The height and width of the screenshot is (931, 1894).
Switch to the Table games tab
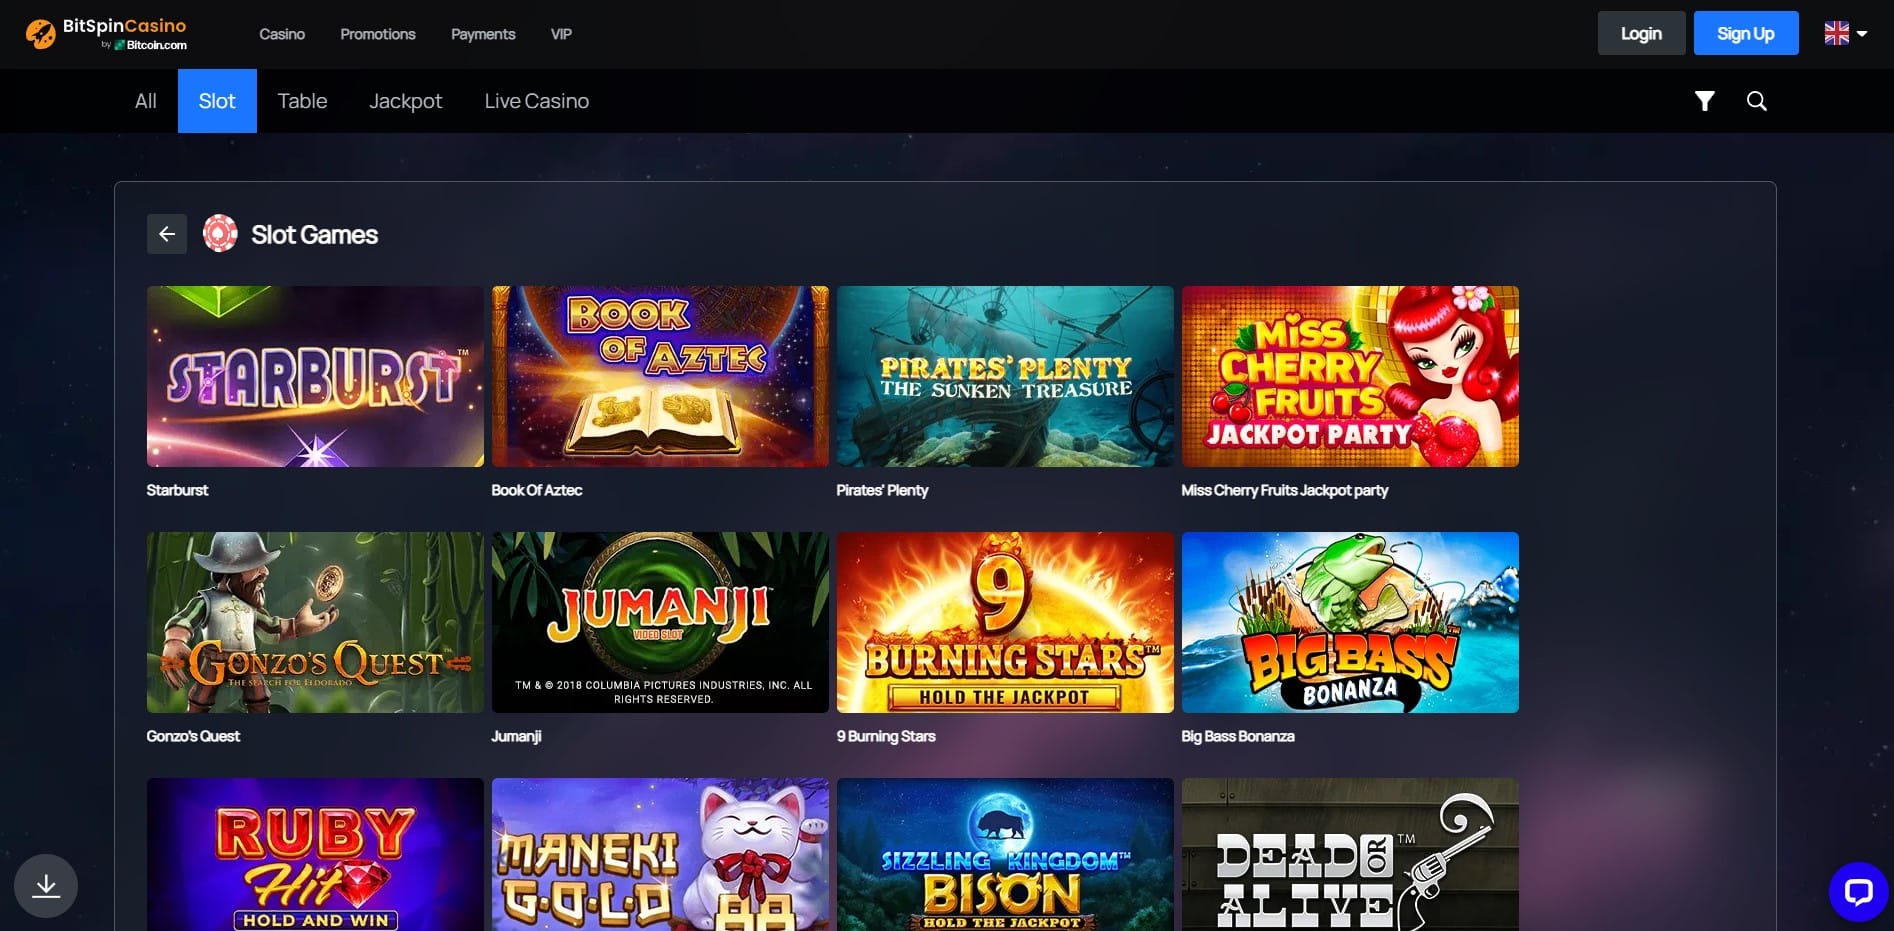(302, 101)
